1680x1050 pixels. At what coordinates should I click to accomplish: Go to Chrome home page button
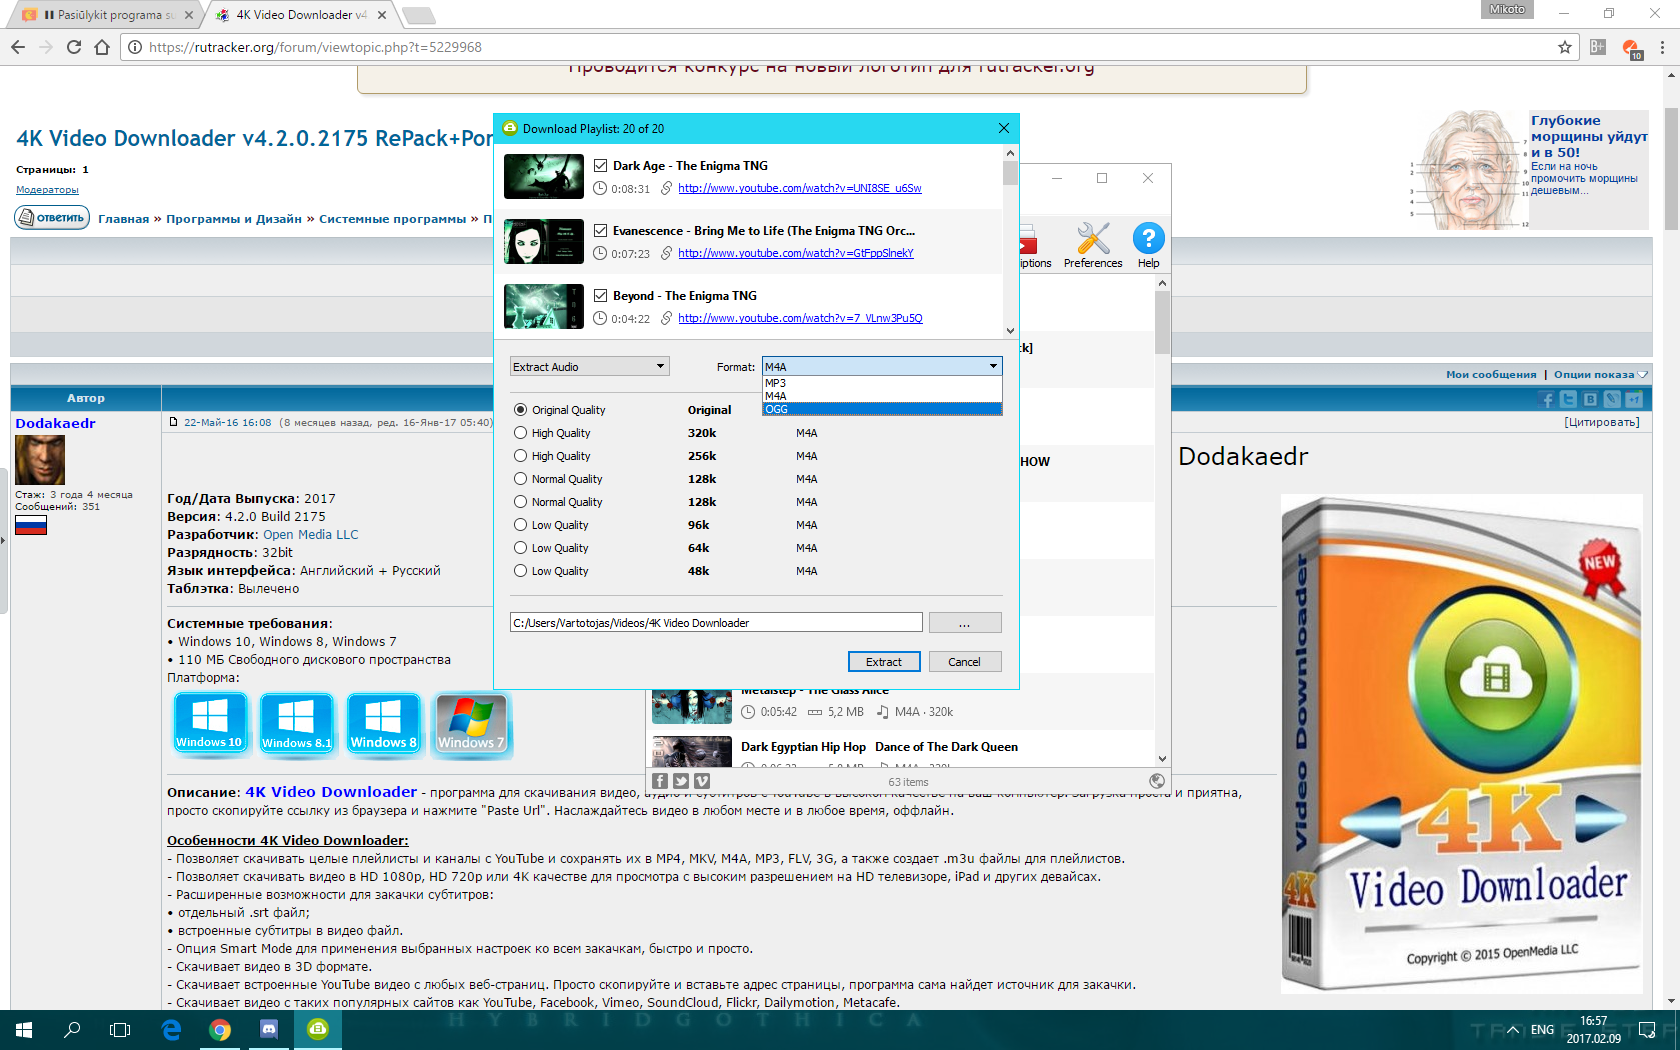coord(102,47)
